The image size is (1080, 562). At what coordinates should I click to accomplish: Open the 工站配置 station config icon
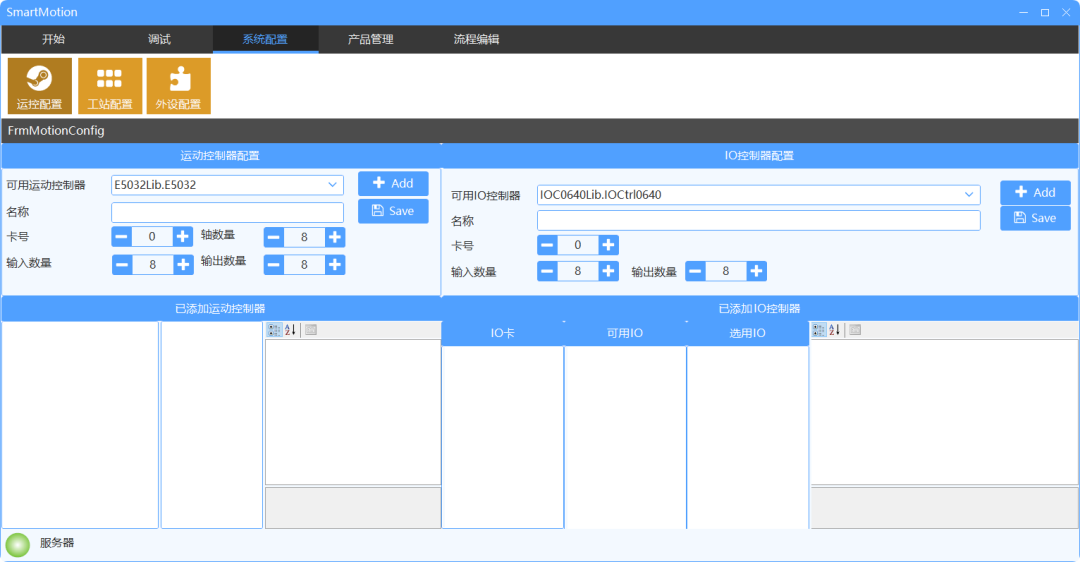[110, 86]
